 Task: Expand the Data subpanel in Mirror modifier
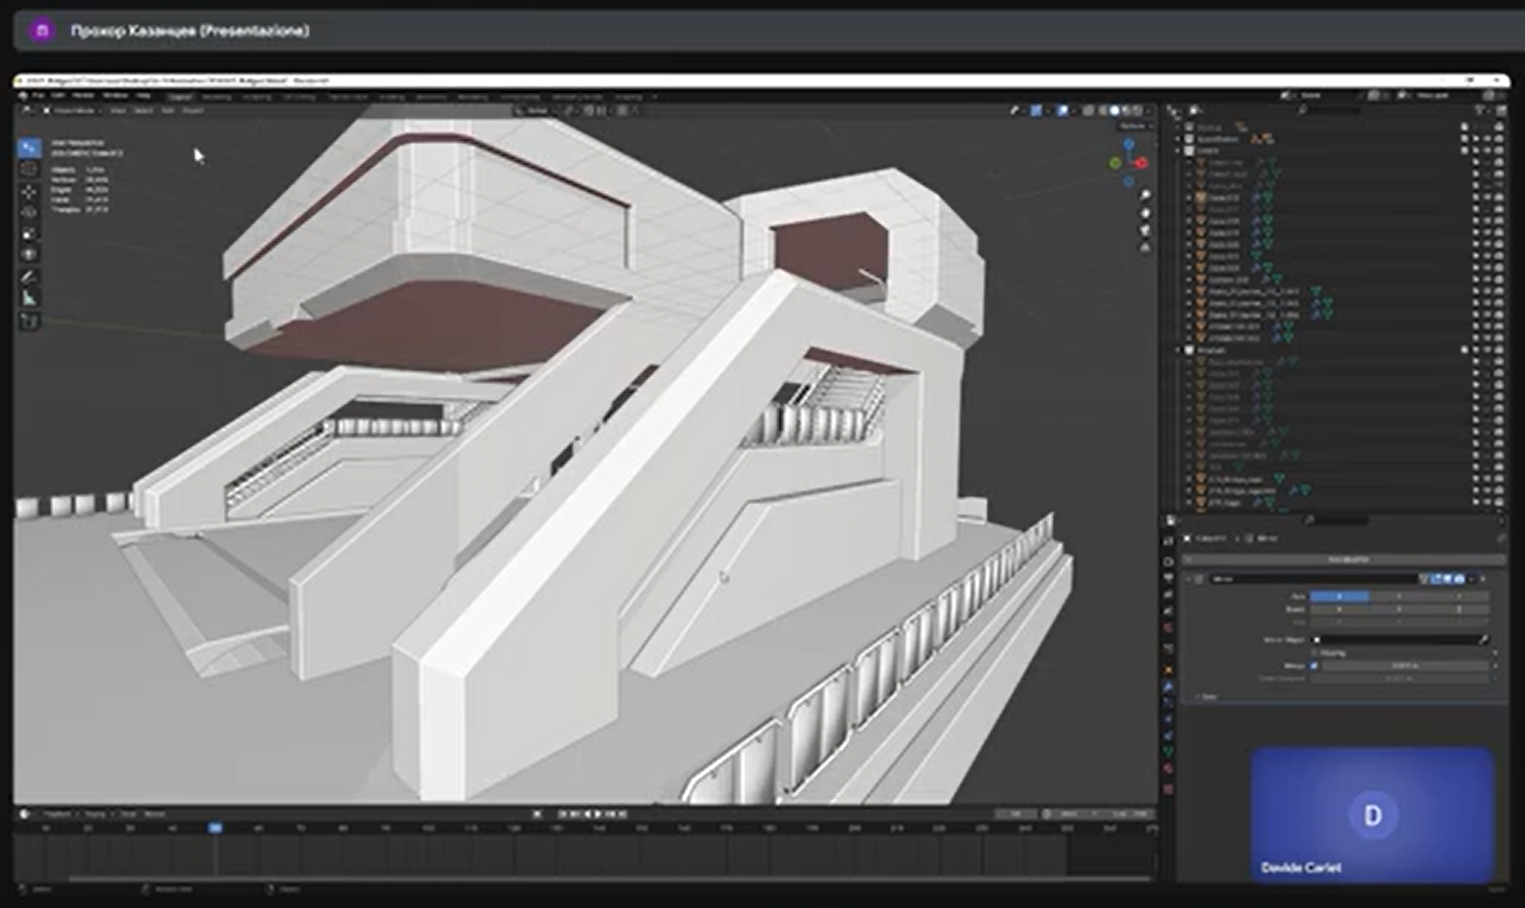point(1207,696)
